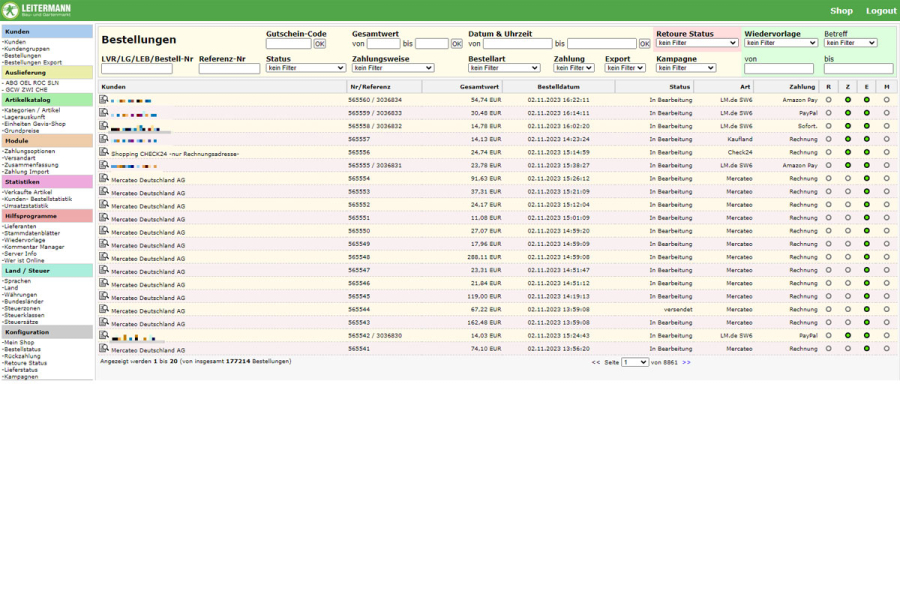Click the view icon for order 565556
The height and width of the screenshot is (600, 900).
coord(104,151)
